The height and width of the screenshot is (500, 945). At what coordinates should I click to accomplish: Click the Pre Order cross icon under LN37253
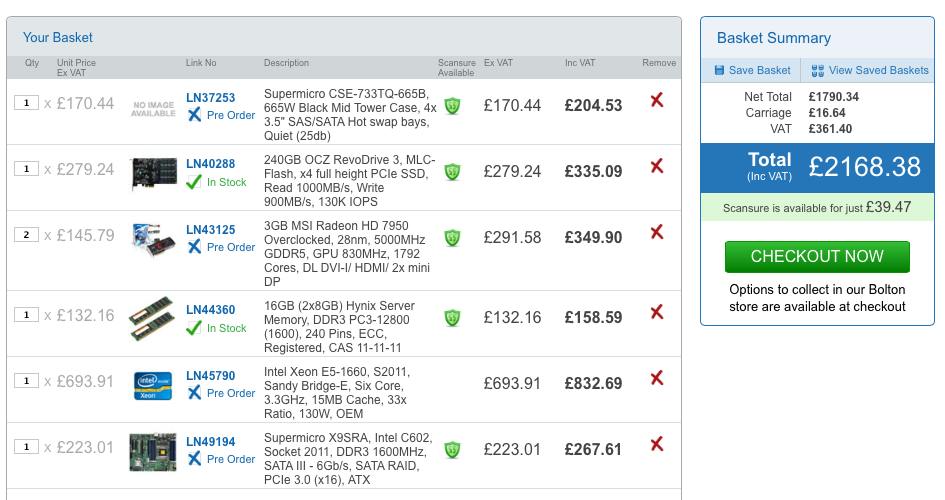point(194,115)
